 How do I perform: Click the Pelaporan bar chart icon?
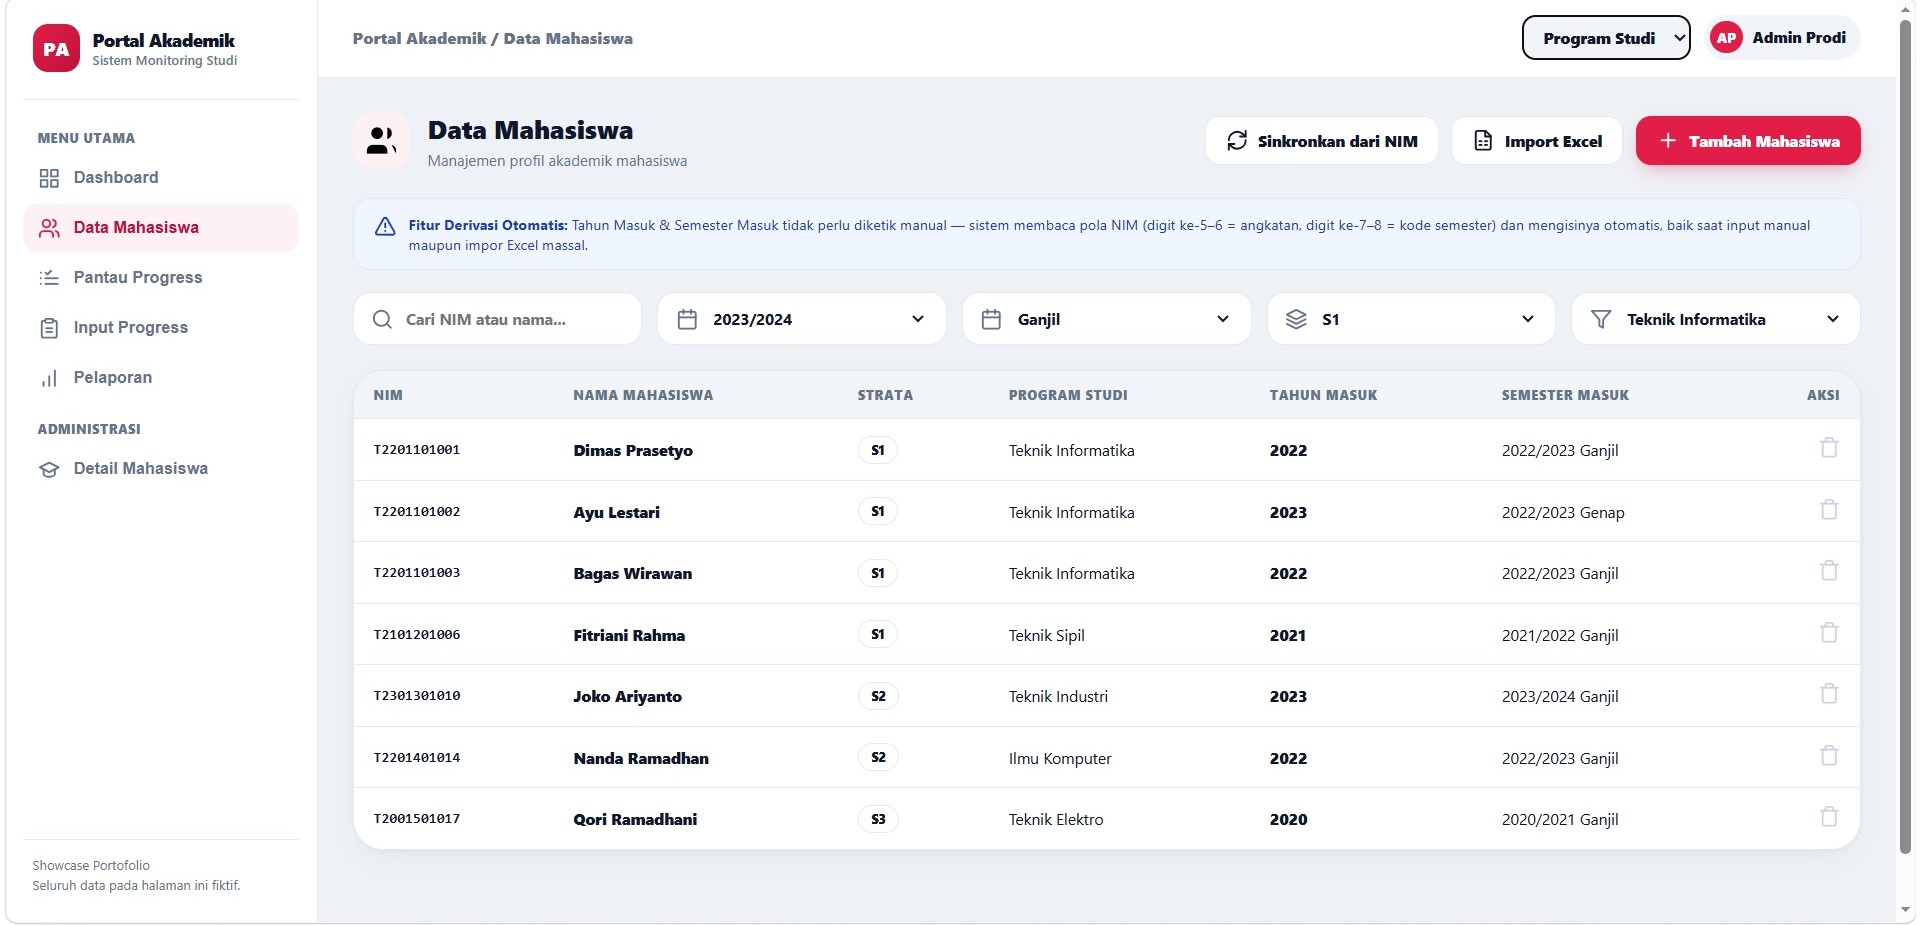[49, 378]
